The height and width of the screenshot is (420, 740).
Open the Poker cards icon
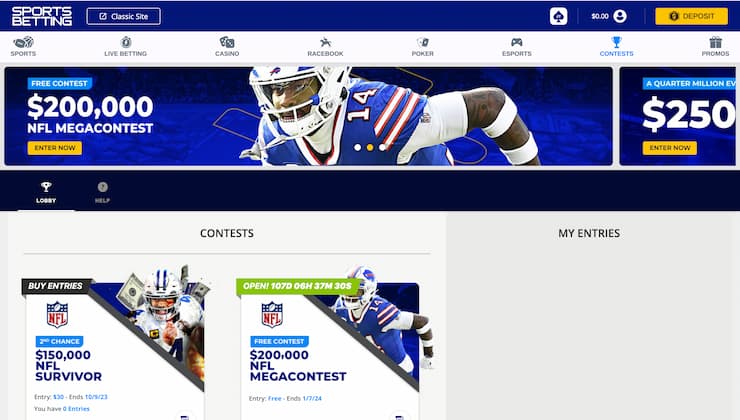pos(423,42)
